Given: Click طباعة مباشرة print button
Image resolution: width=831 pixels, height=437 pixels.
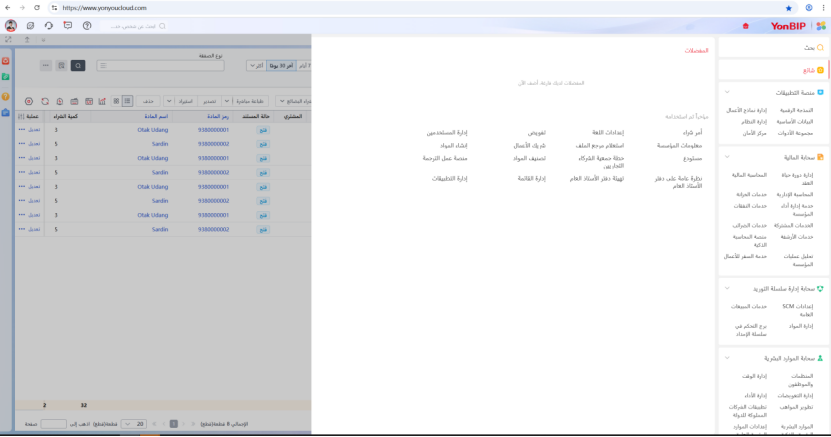Looking at the screenshot, I should [250, 101].
